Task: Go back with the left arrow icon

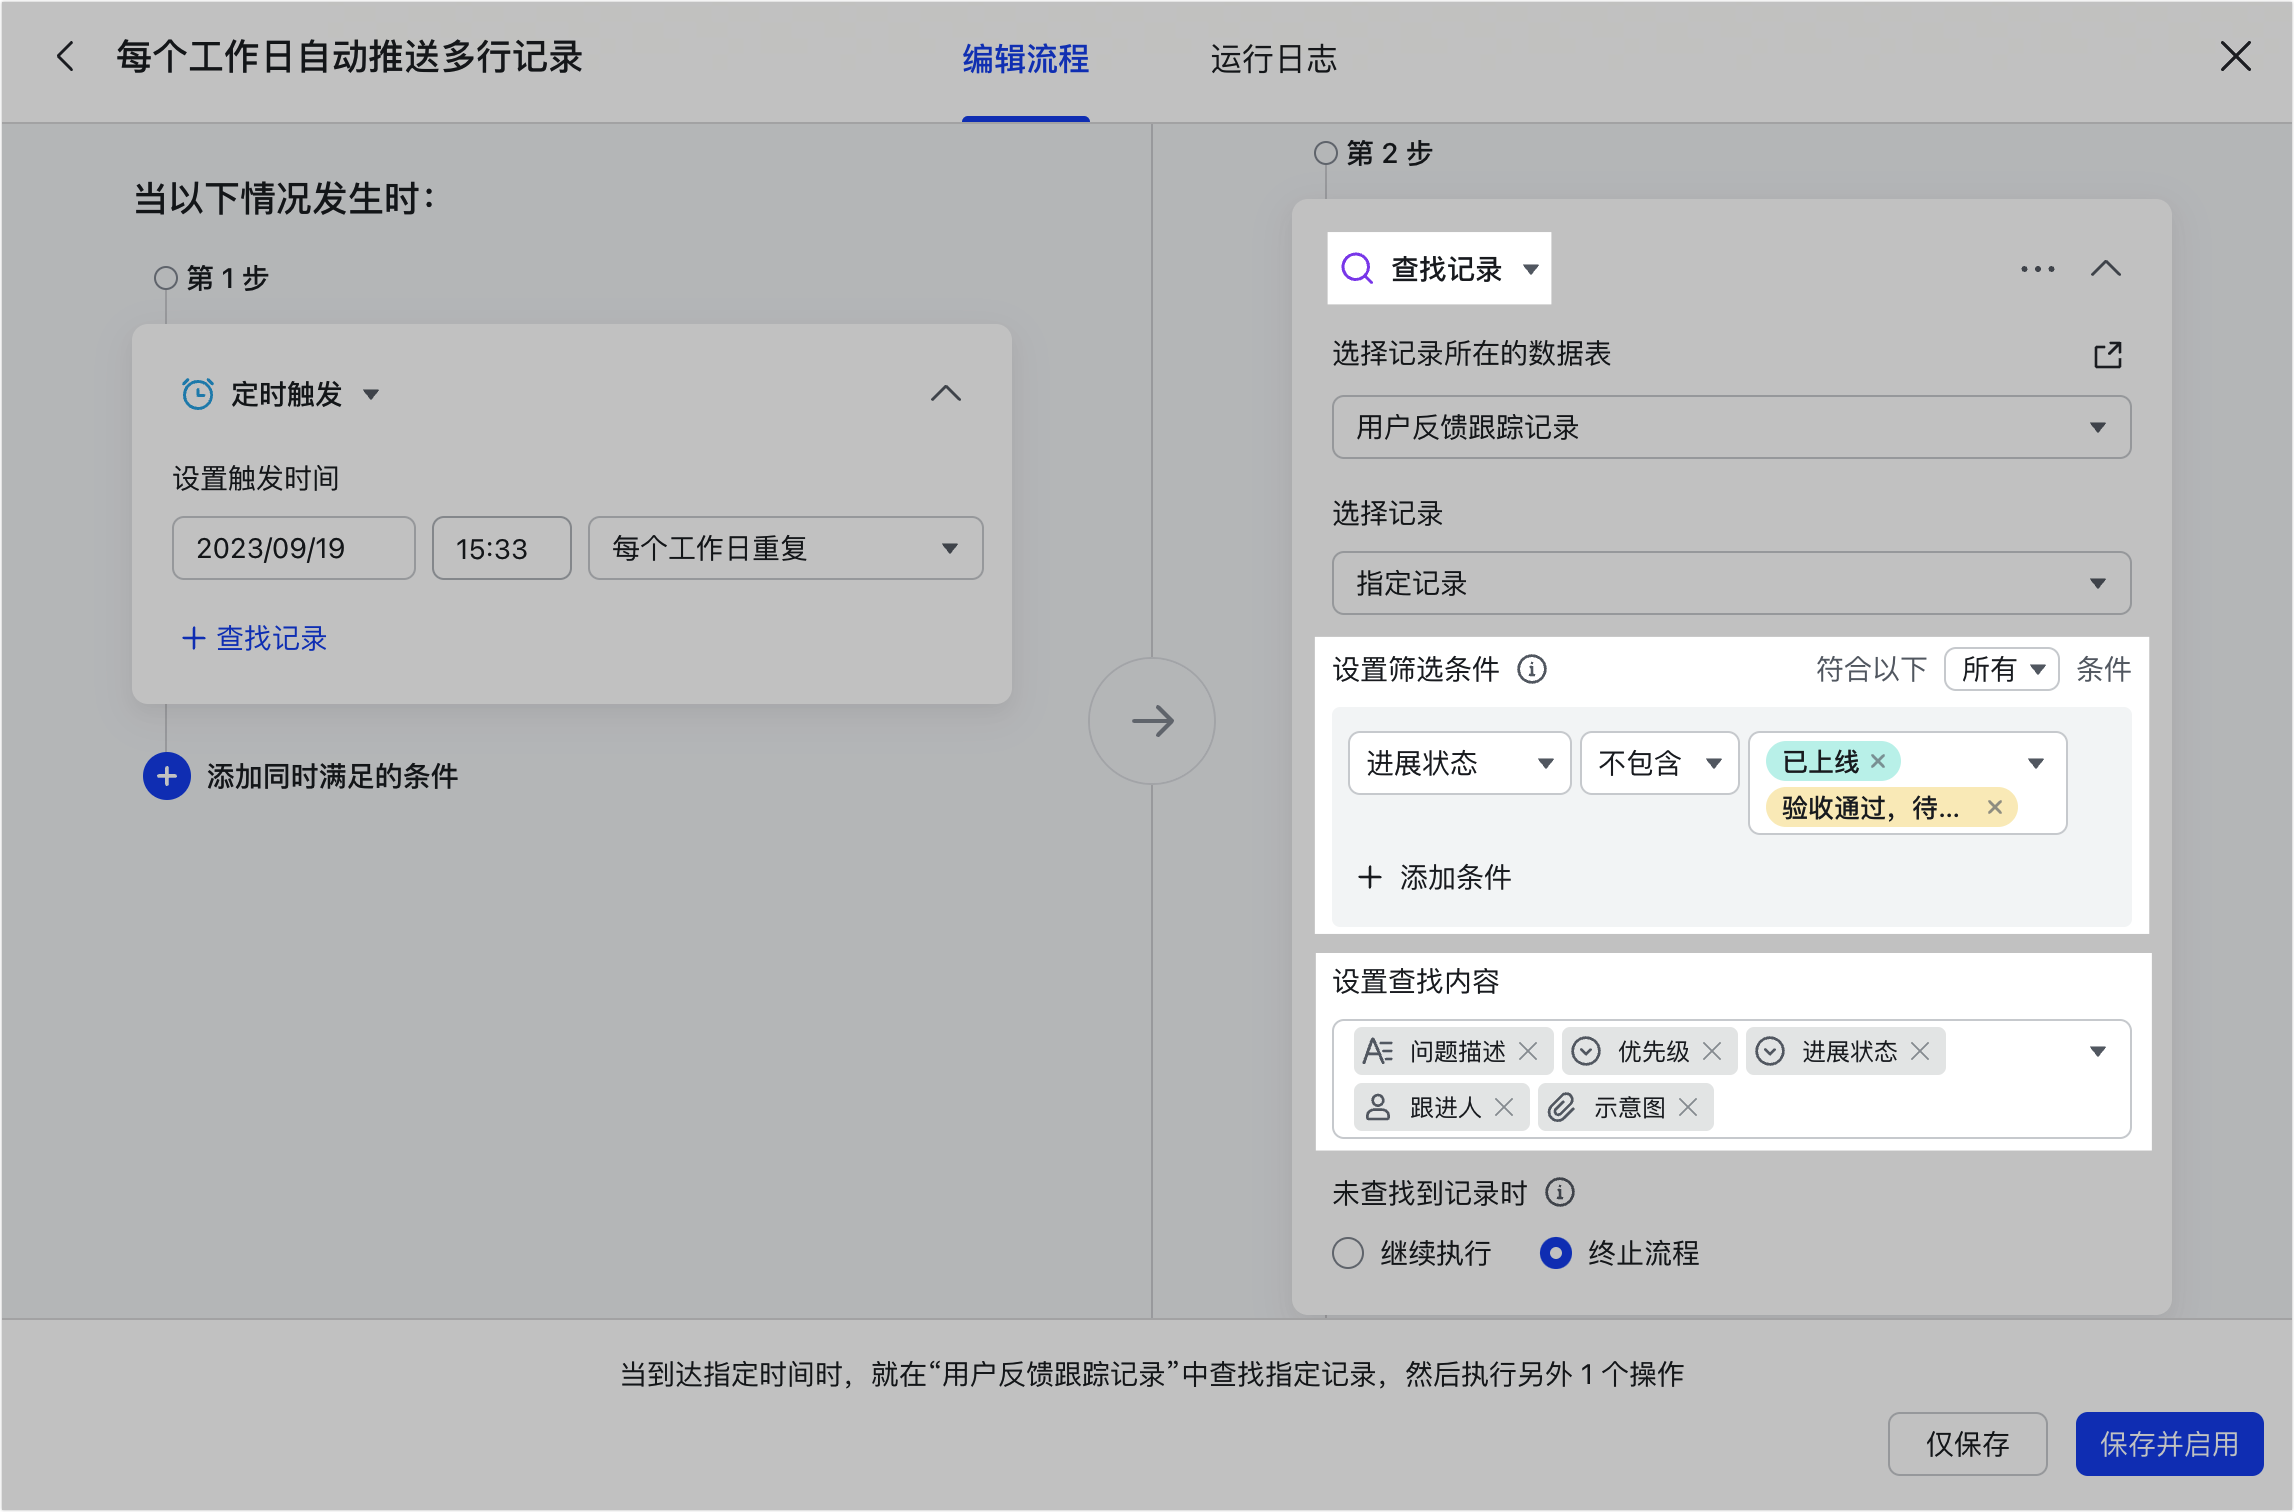Action: tap(66, 57)
